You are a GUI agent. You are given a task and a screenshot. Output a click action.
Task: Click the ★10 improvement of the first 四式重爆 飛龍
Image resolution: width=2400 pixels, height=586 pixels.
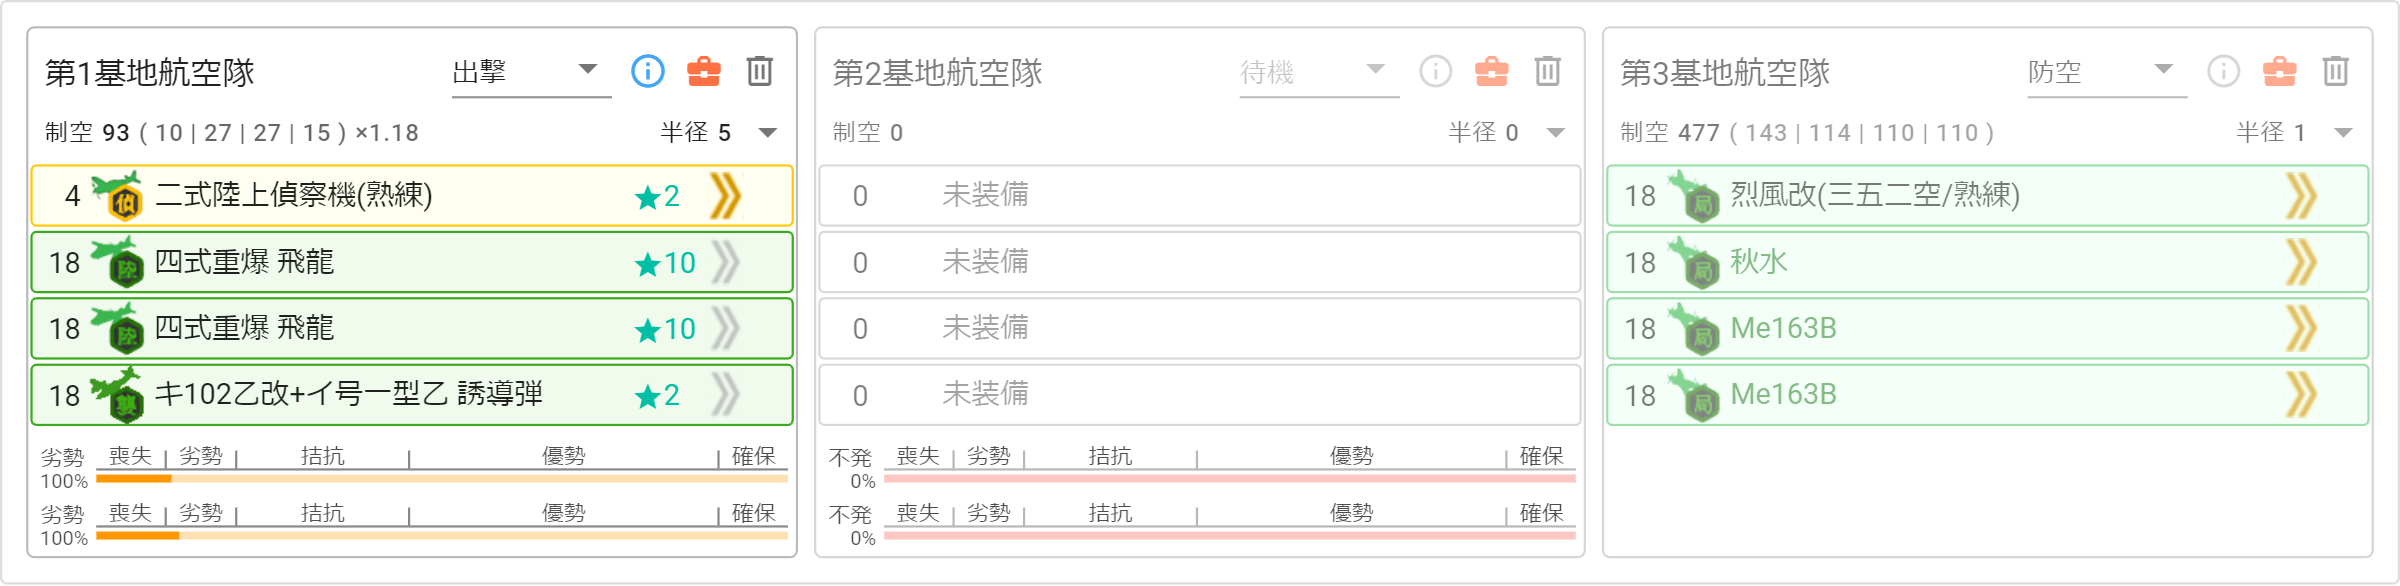tap(665, 263)
